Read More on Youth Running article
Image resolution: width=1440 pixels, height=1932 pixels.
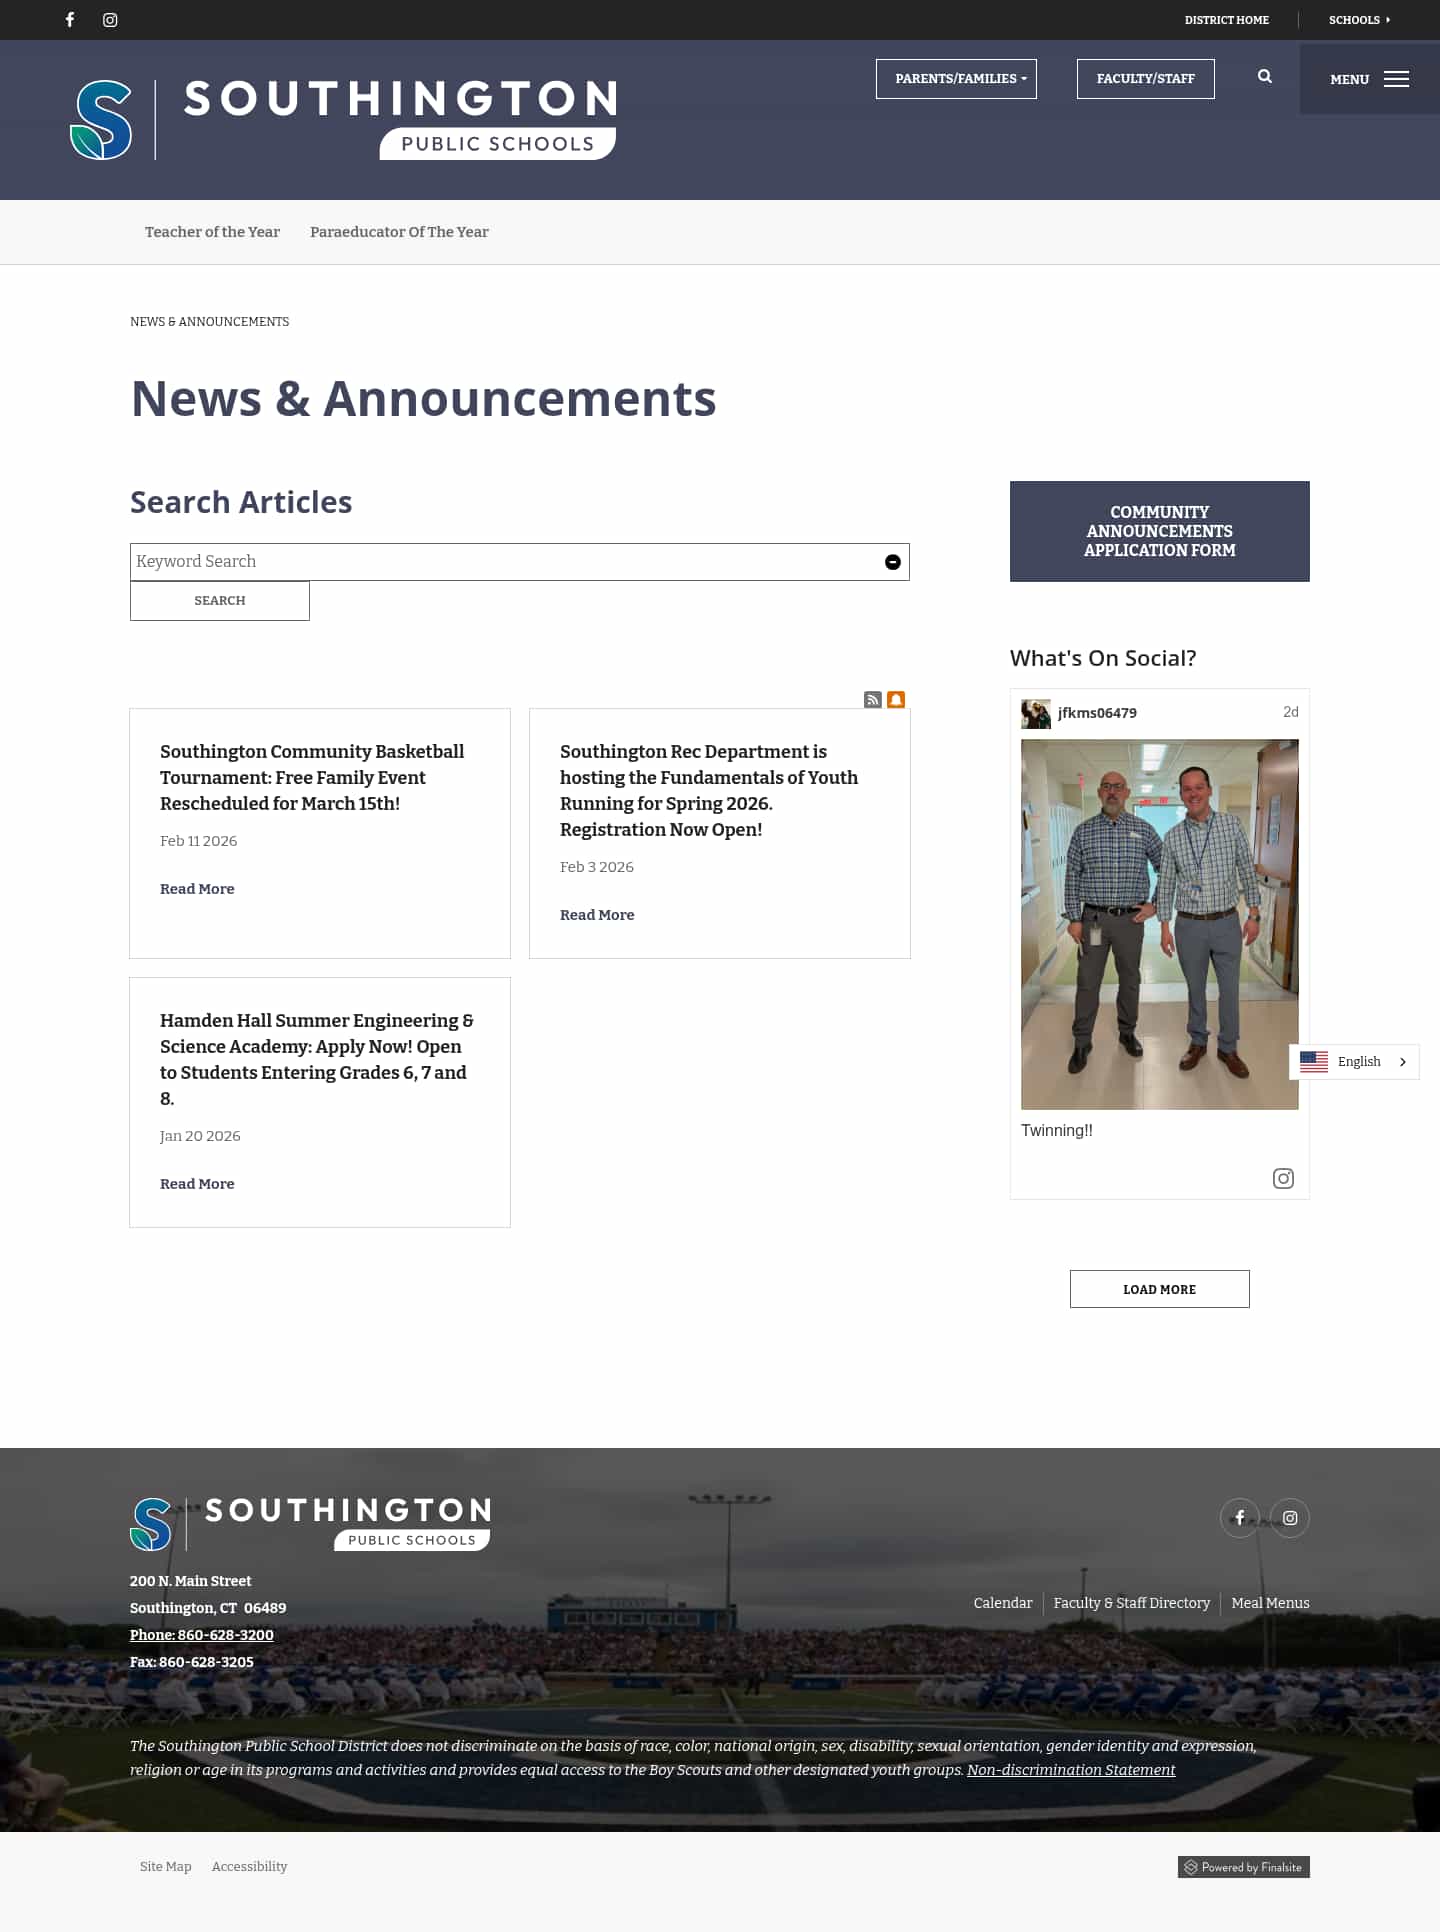597,915
